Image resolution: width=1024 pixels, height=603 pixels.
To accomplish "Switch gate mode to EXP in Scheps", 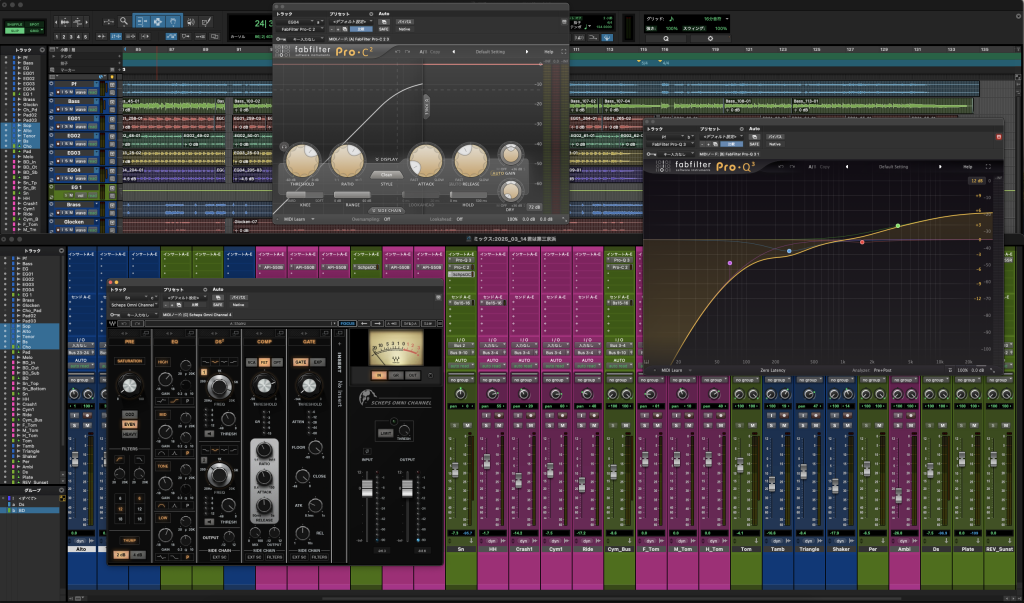I will point(318,362).
